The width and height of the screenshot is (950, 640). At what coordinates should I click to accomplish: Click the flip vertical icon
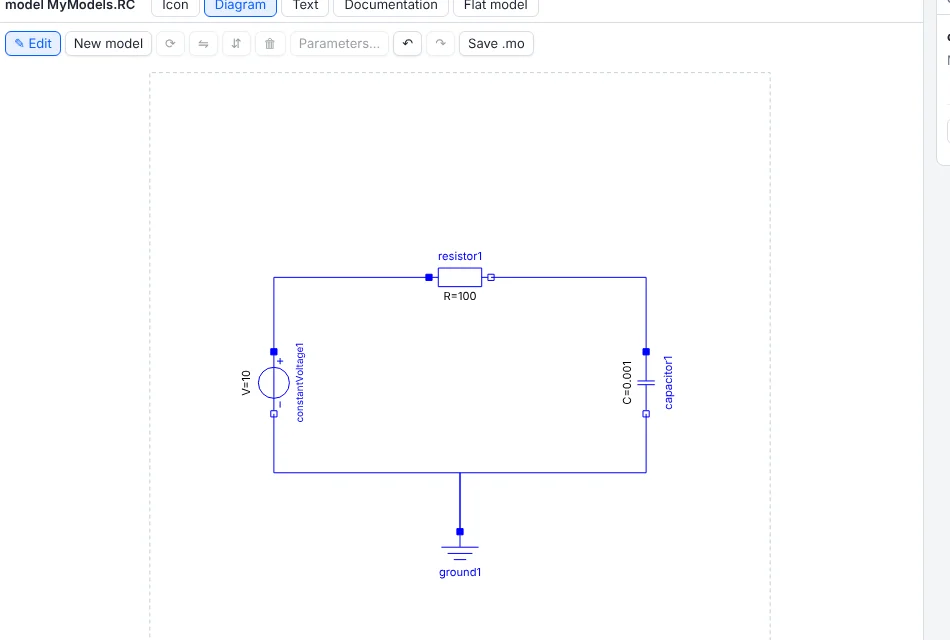click(236, 44)
